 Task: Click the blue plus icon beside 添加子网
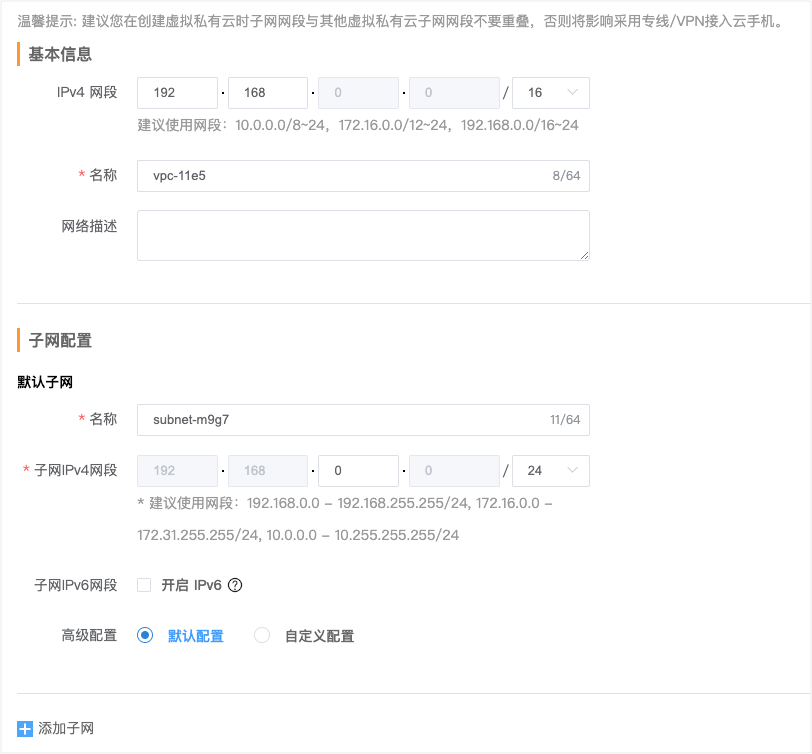pyautogui.click(x=25, y=728)
